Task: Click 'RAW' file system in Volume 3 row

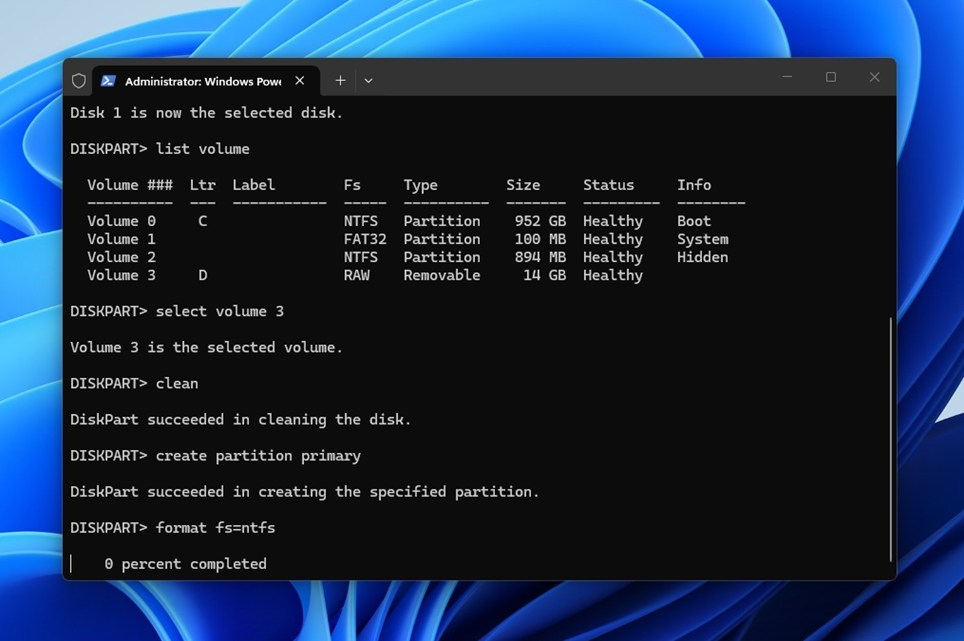Action: click(357, 275)
